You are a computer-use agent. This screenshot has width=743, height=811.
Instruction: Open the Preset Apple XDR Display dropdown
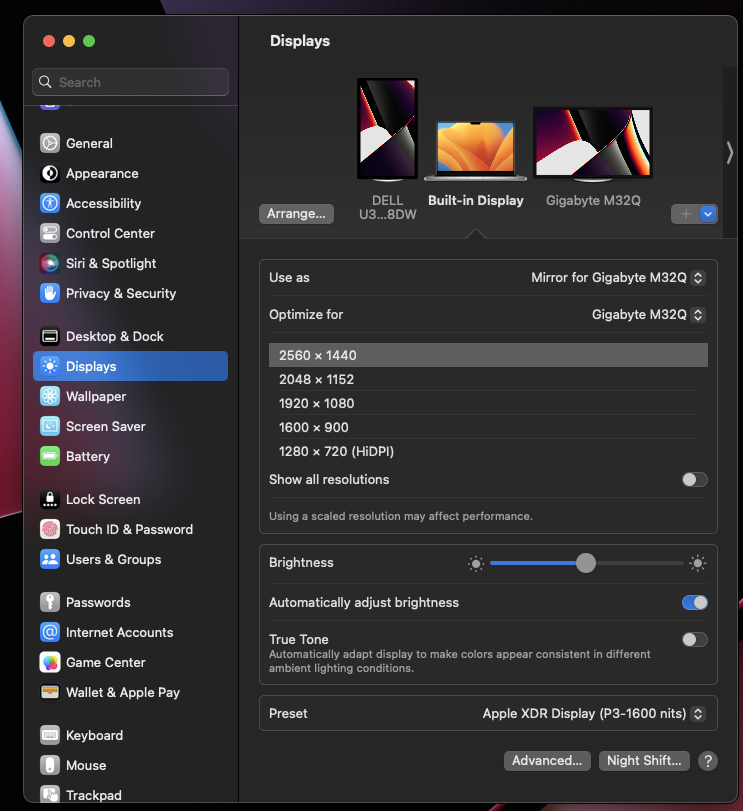click(x=594, y=713)
